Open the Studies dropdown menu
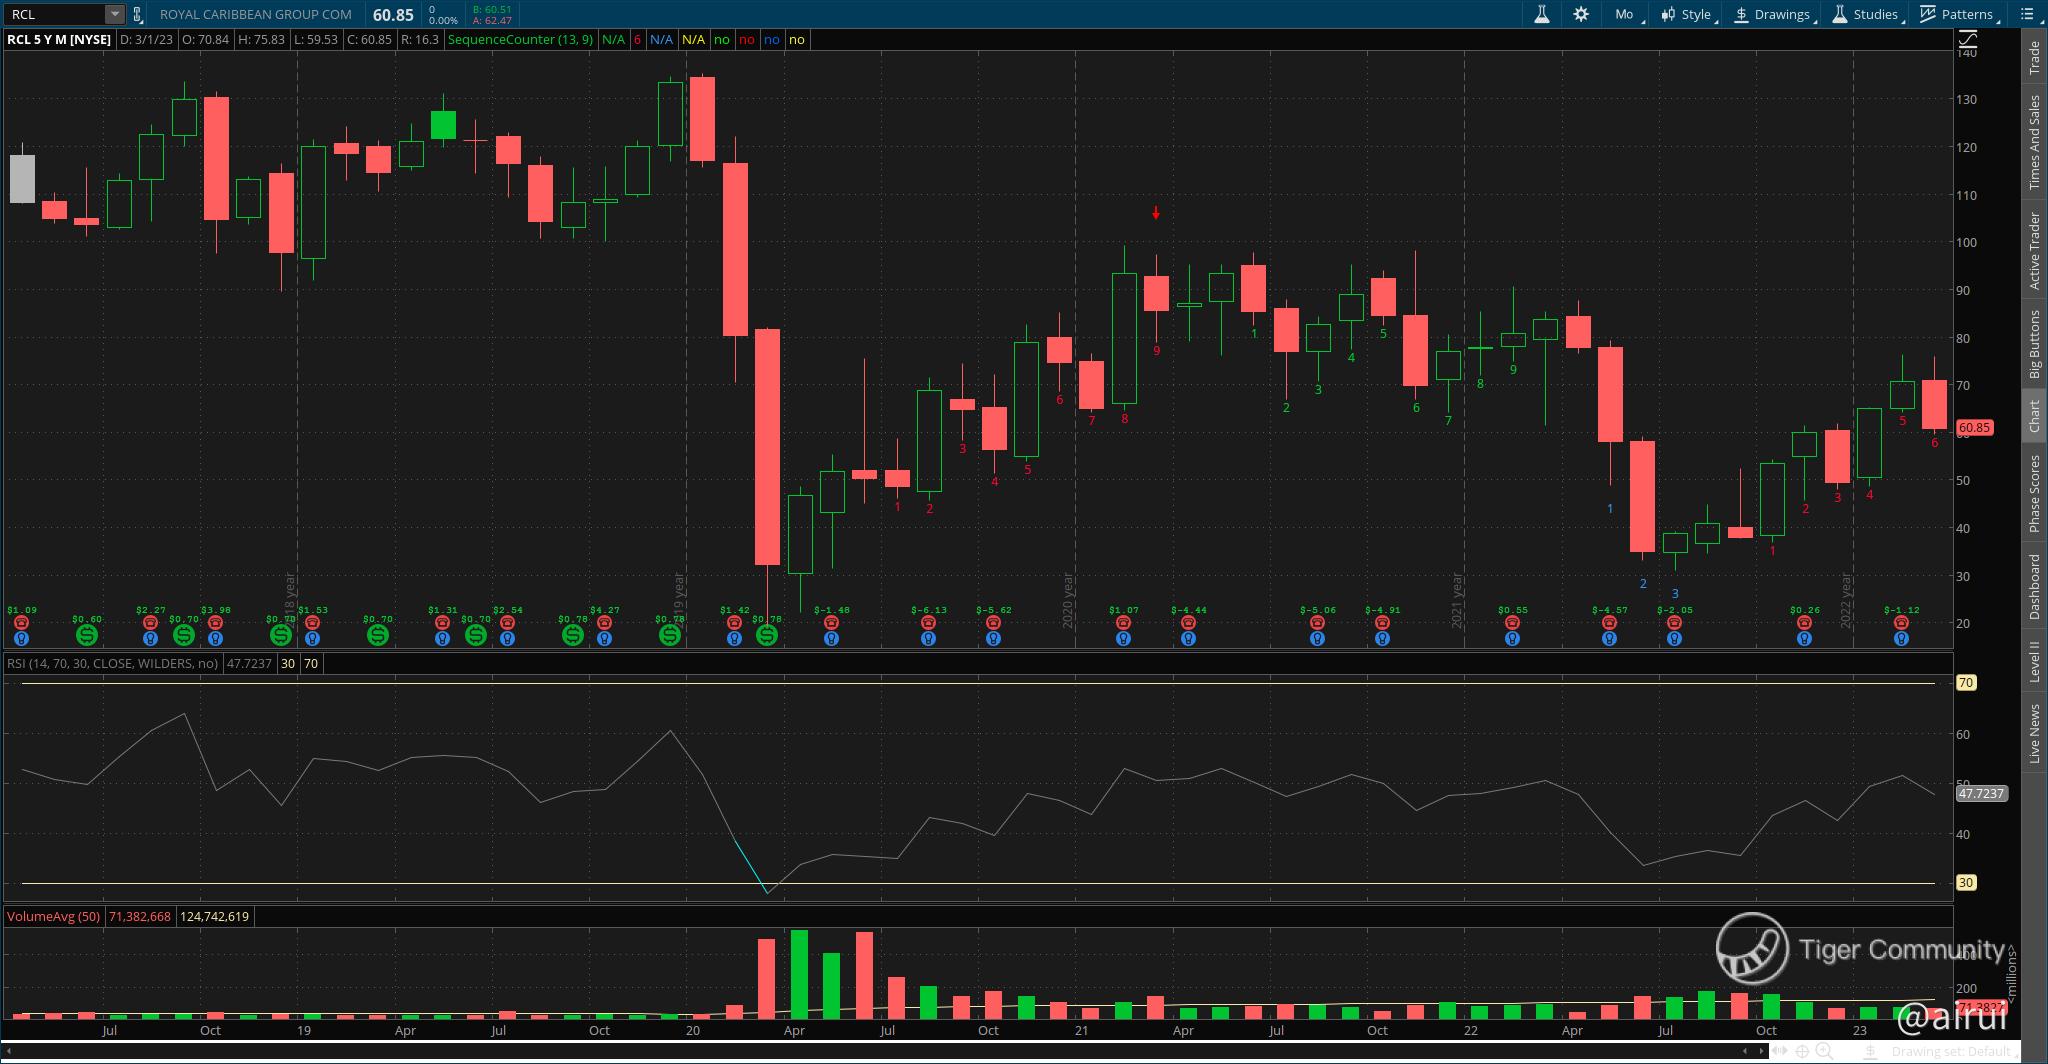 pos(1866,14)
